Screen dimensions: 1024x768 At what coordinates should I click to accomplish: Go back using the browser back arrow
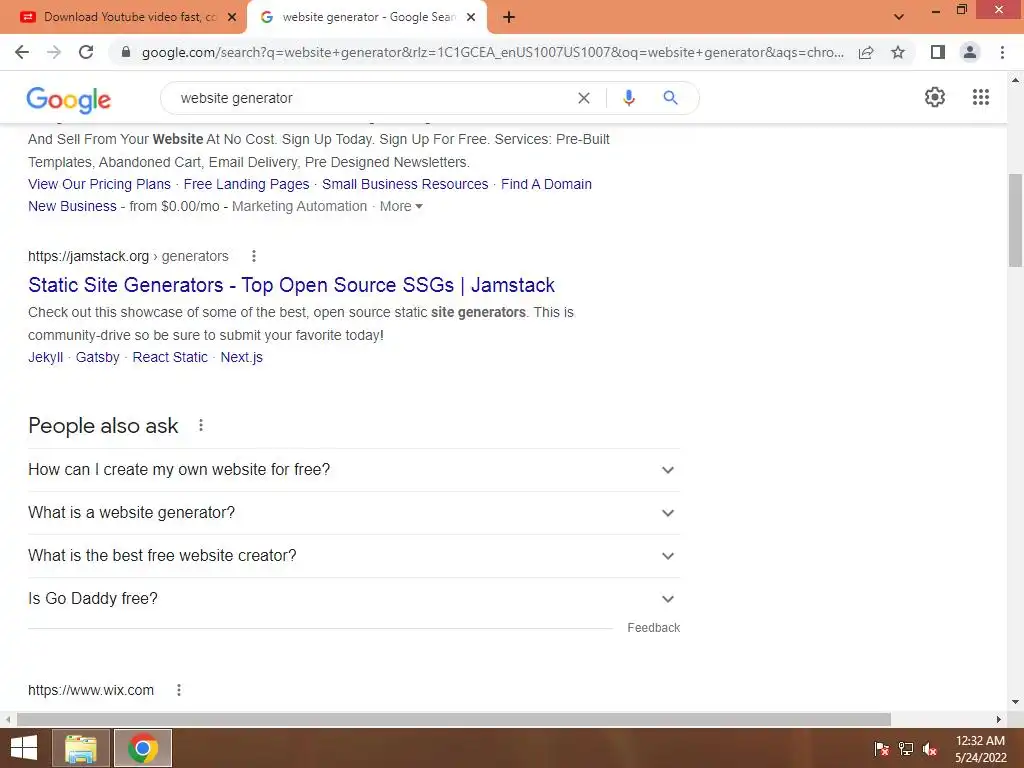[22, 52]
